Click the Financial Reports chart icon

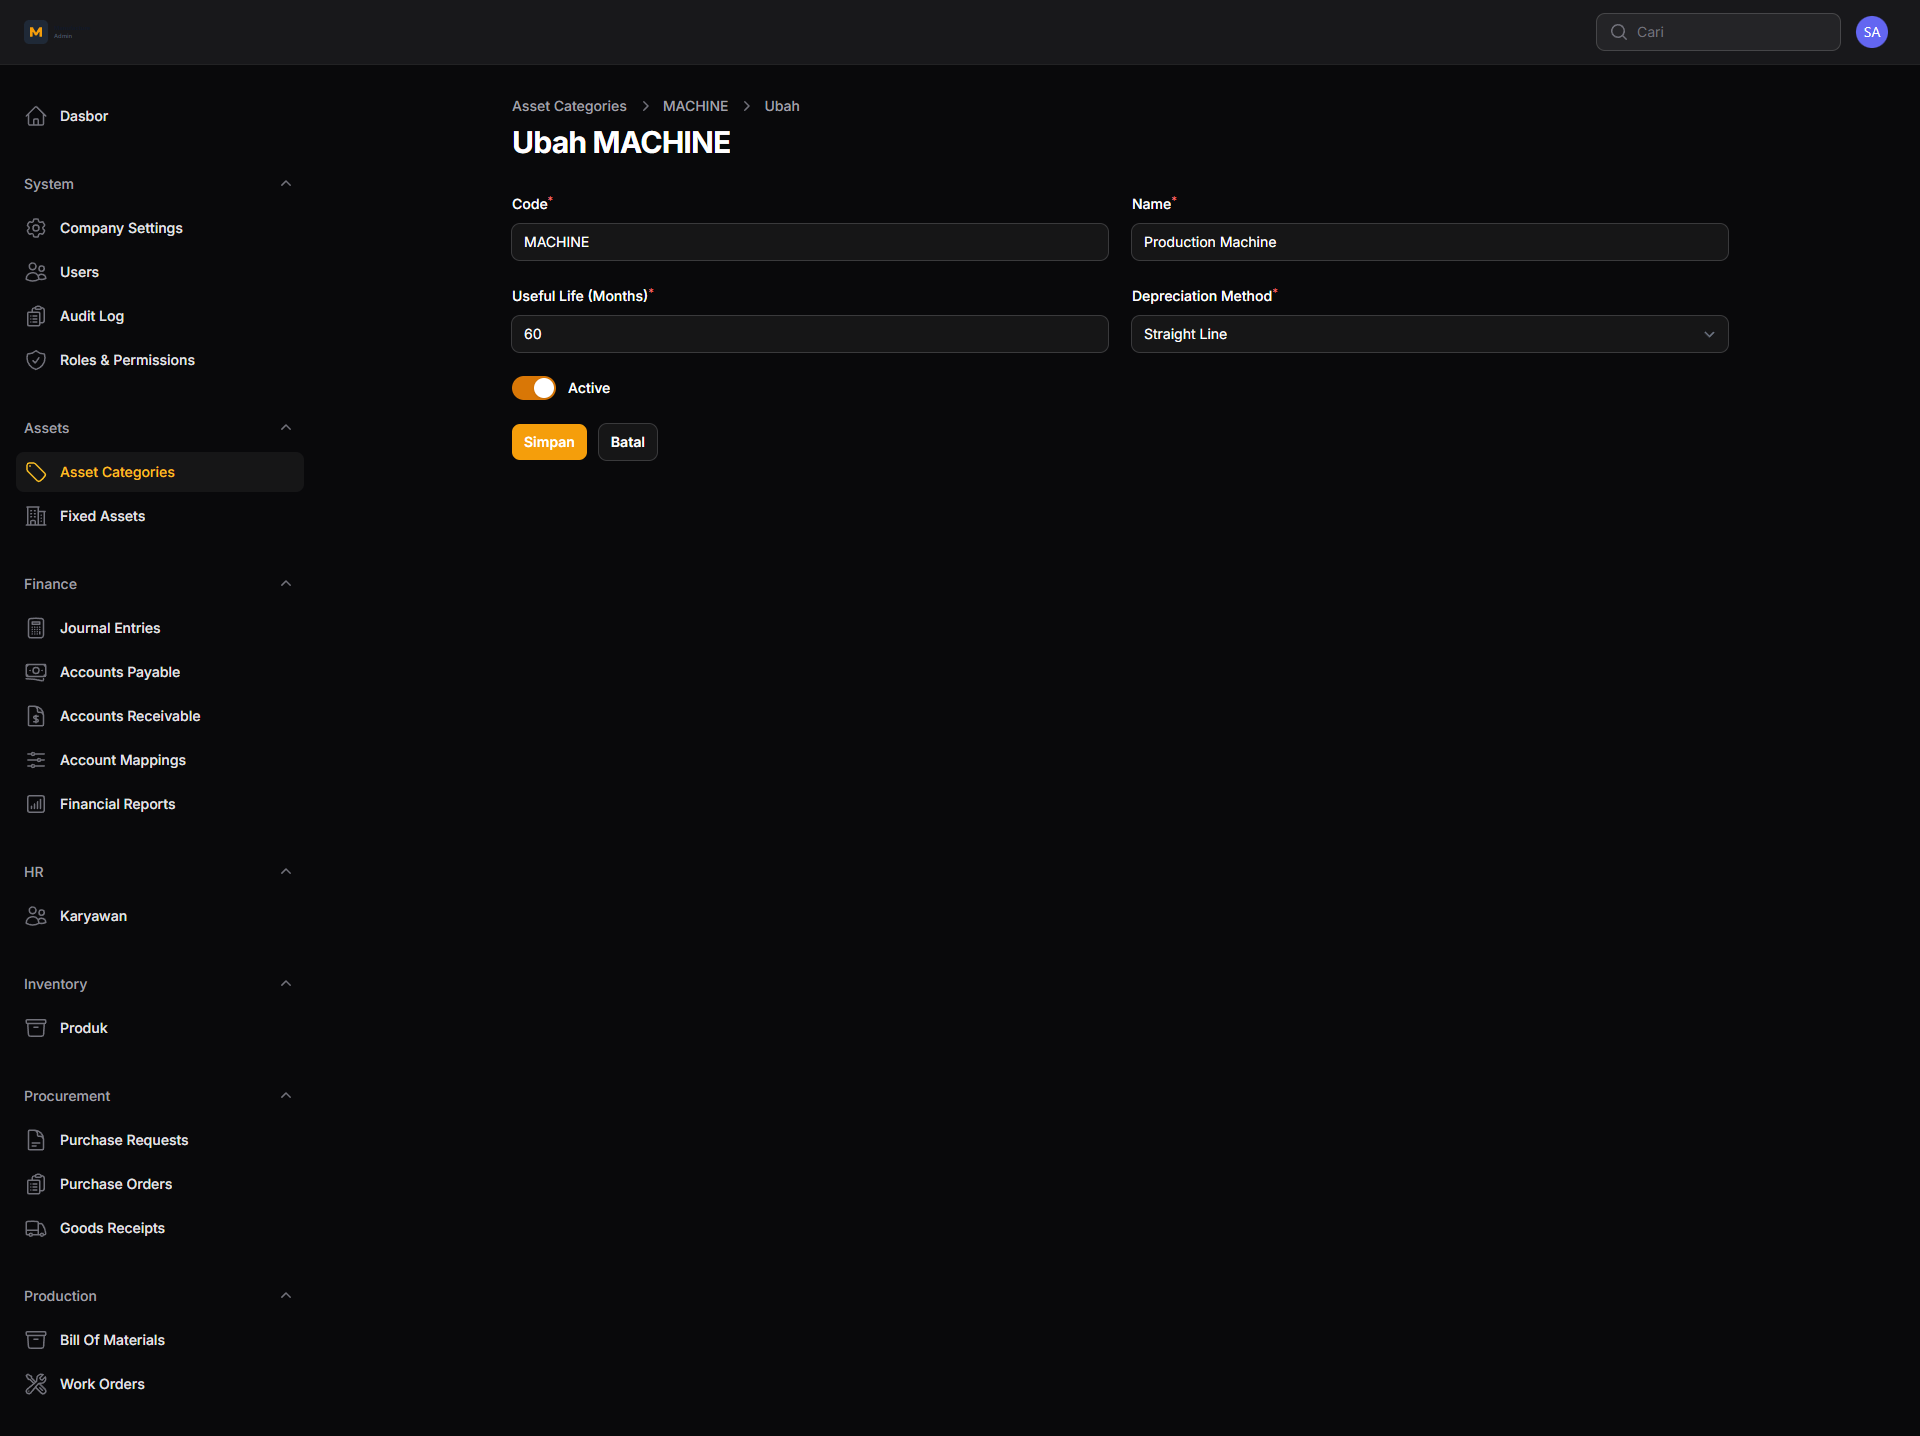coord(36,804)
